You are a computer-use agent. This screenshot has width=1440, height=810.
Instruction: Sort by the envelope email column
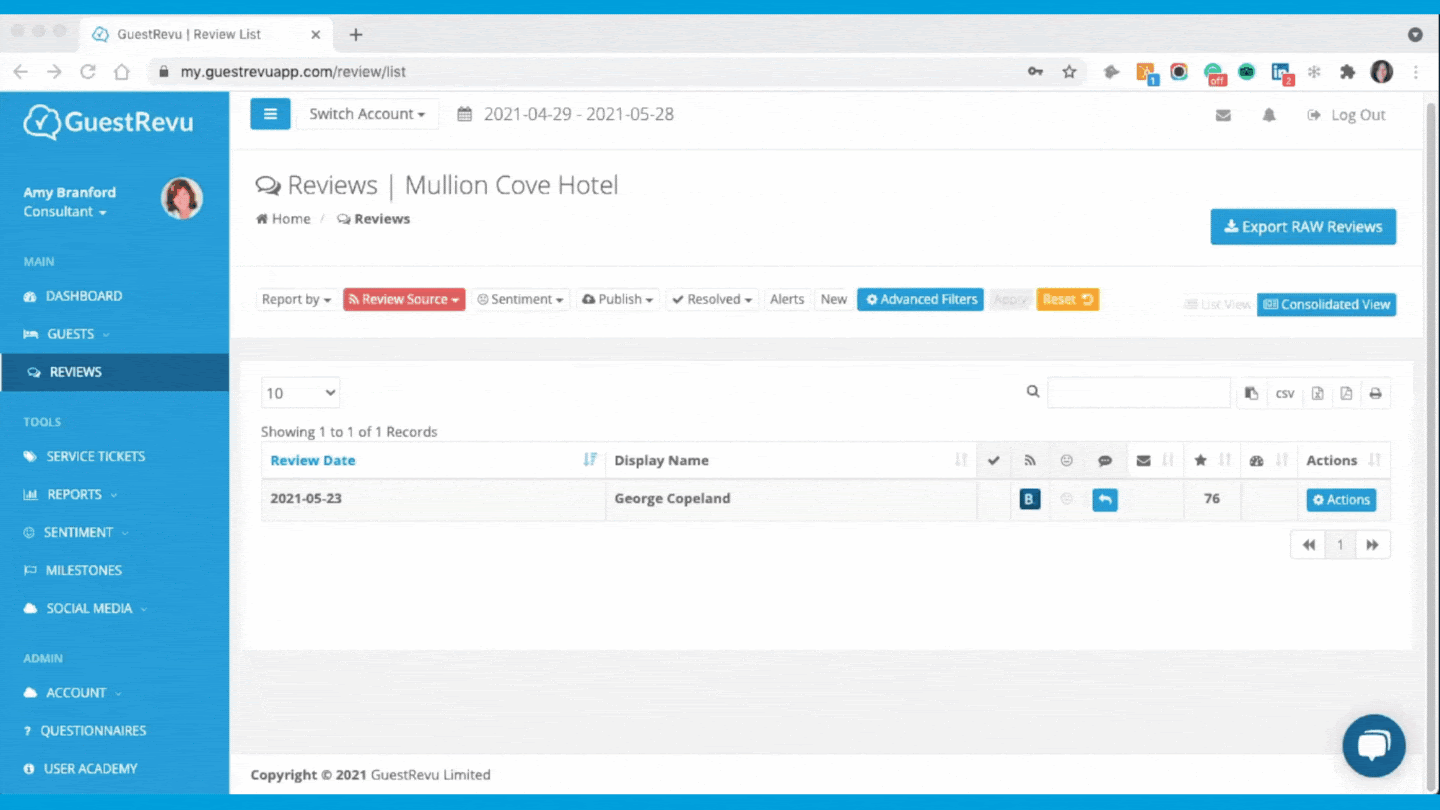click(x=1155, y=460)
